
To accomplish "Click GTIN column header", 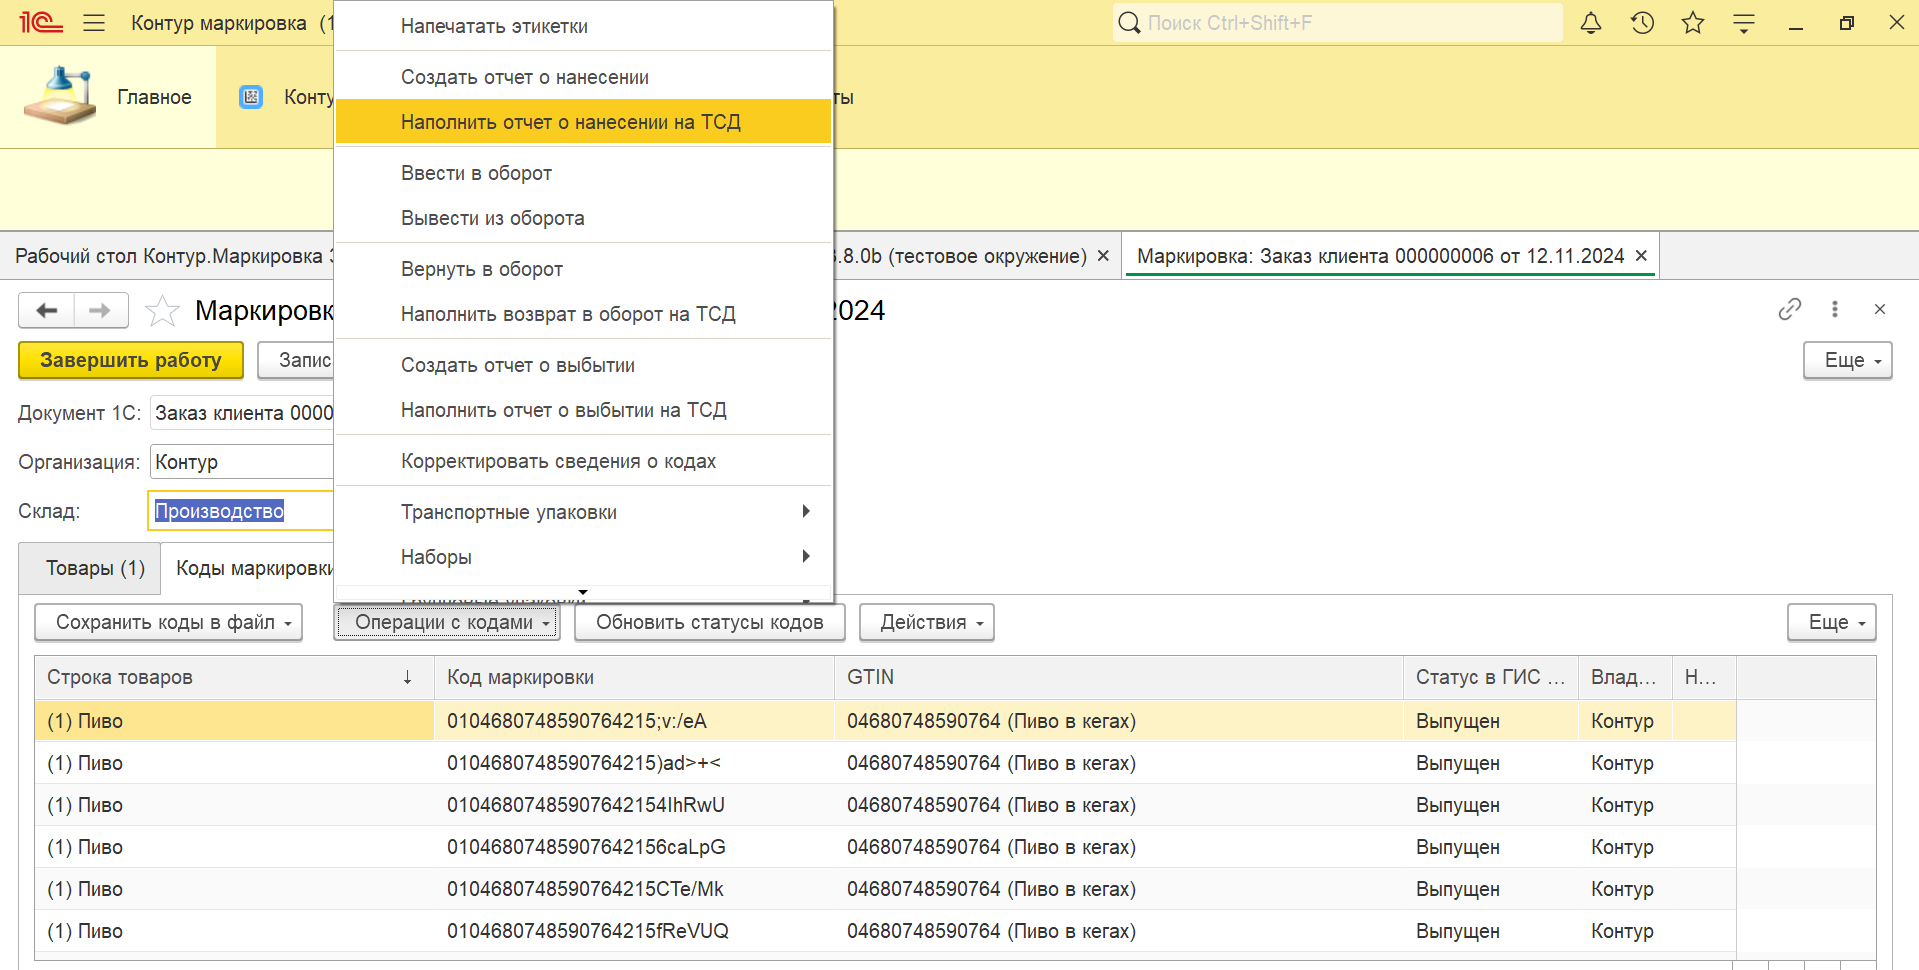I will pos(1119,677).
